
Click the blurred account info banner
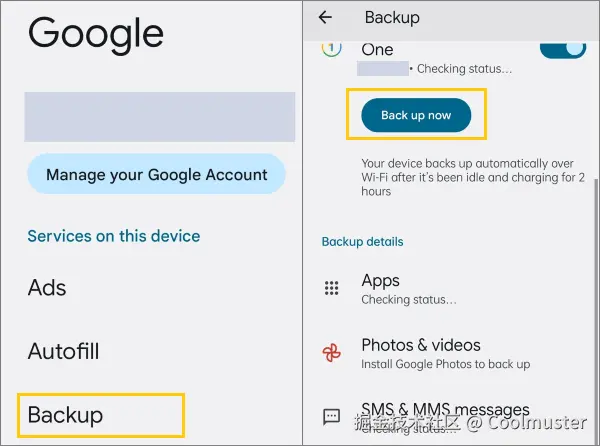pyautogui.click(x=160, y=117)
